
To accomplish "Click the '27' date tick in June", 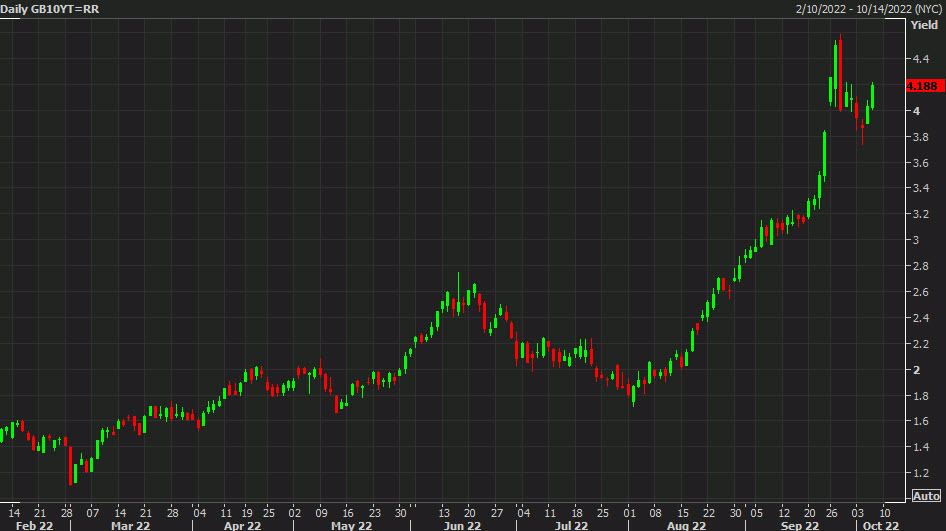I will [x=497, y=513].
